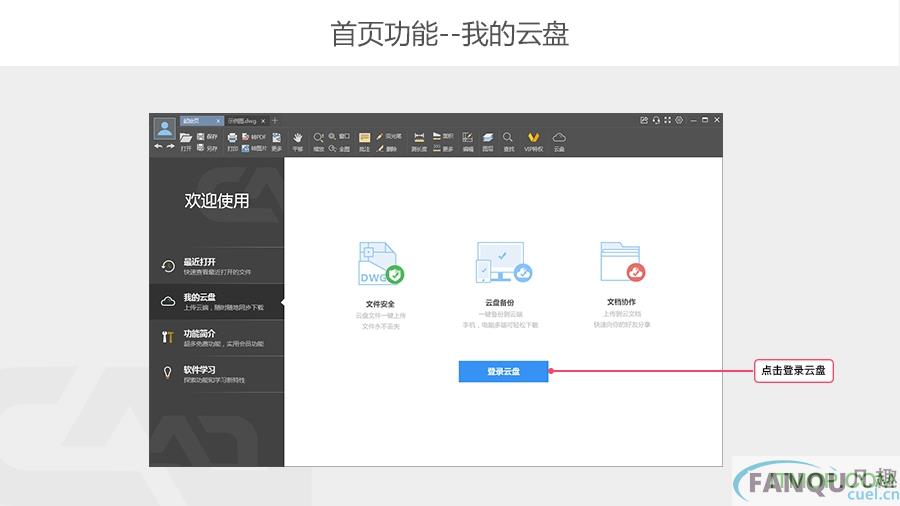Viewport: 900px width, 506px height.
Task: Click the 文档协作 label text
Action: [x=622, y=302]
